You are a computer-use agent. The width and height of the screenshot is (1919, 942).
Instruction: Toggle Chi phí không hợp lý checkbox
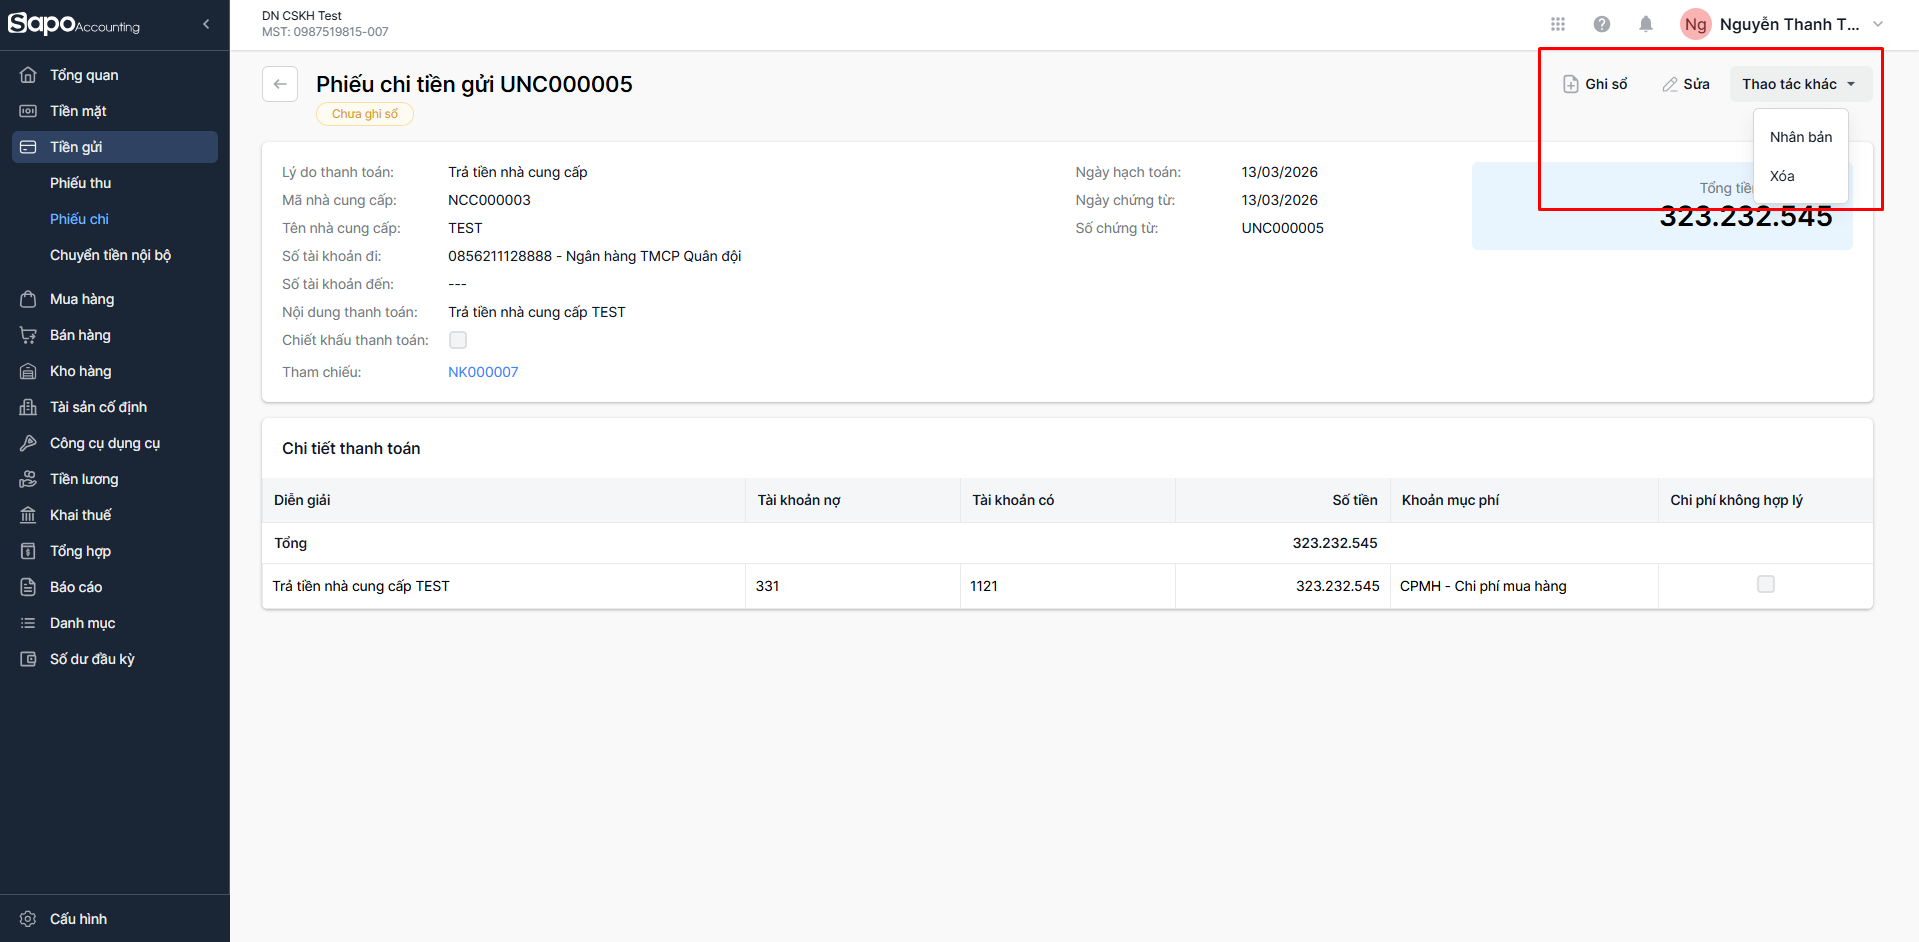pos(1765,584)
